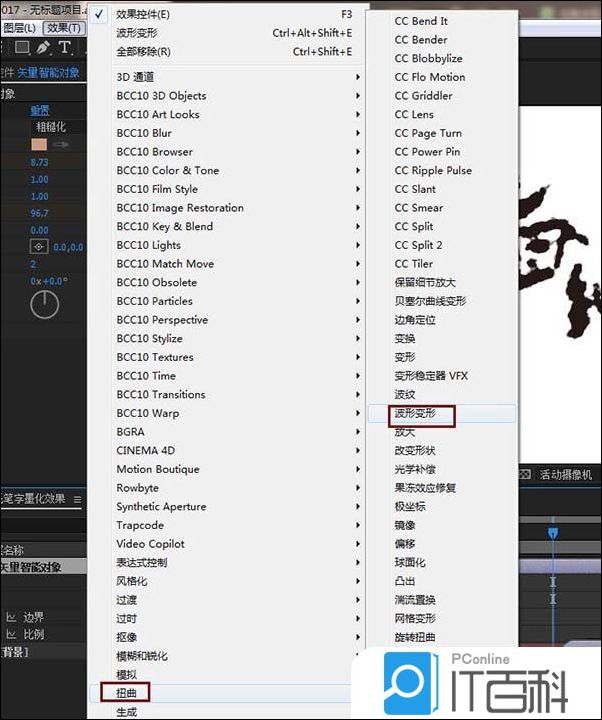Viewport: 602px width, 720px height.
Task: Select 湍流置换 effect
Action: [x=442, y=600]
